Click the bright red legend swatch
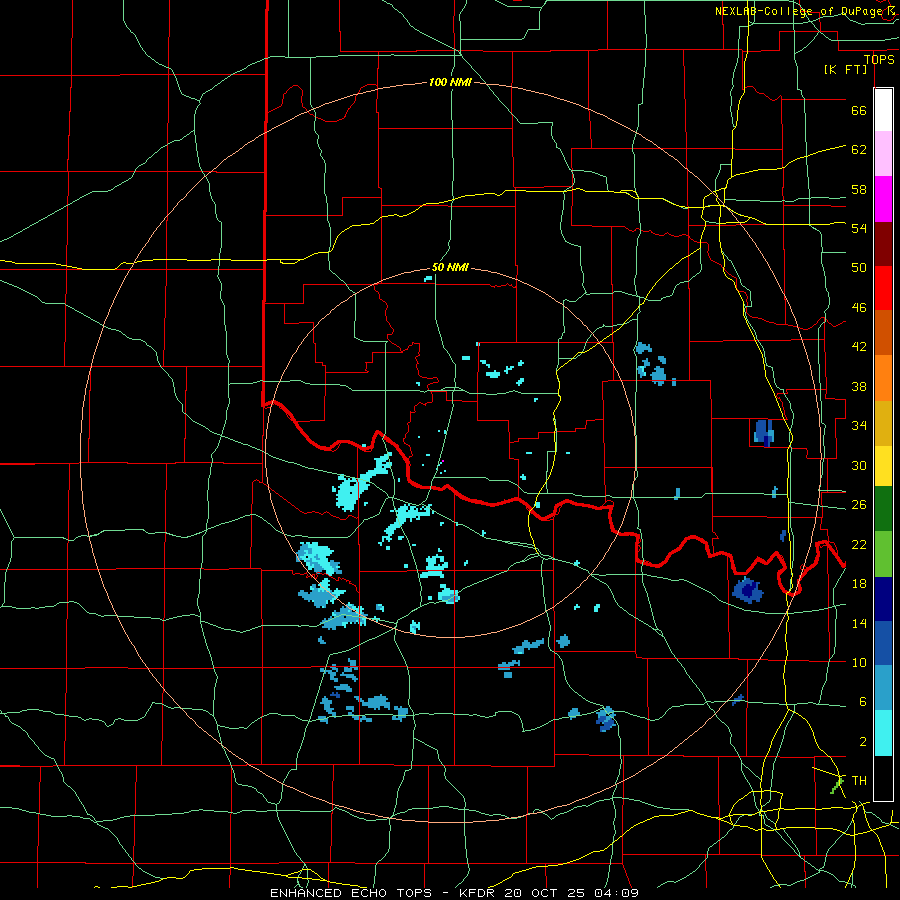Screen dimensions: 900x900 [883, 288]
